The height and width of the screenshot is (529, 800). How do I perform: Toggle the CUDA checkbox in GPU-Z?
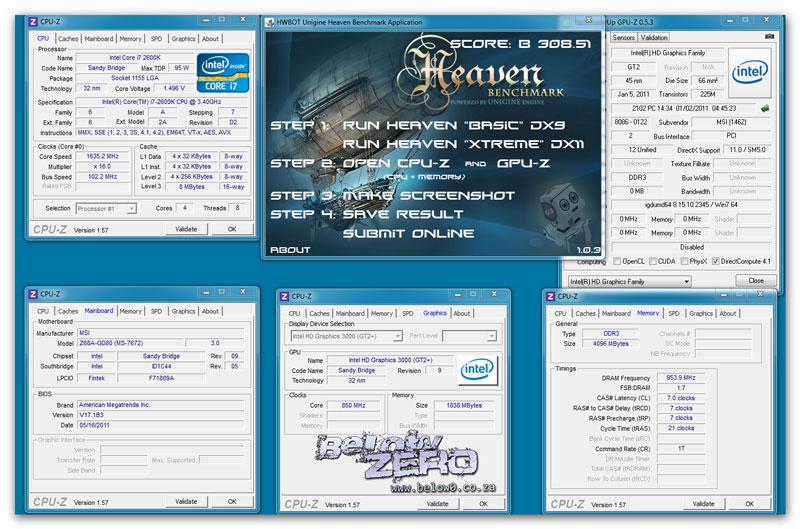pos(653,261)
